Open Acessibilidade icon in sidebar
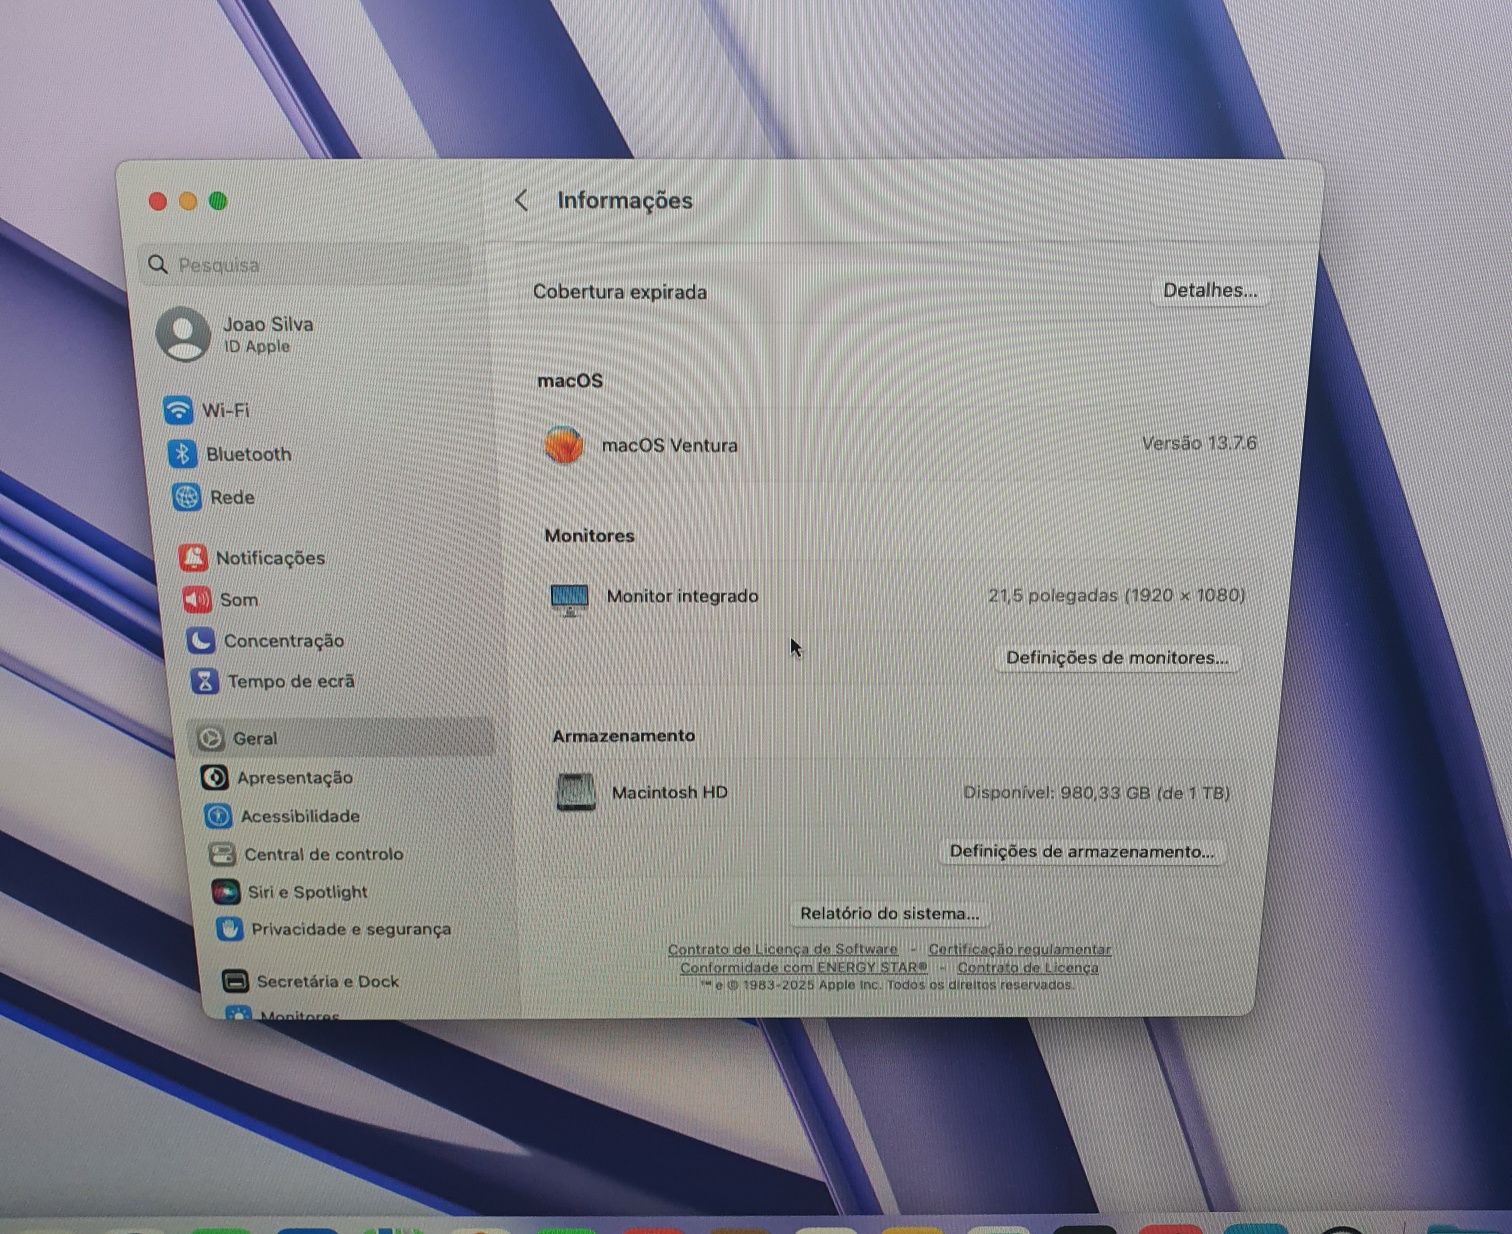Viewport: 1512px width, 1234px height. point(218,816)
